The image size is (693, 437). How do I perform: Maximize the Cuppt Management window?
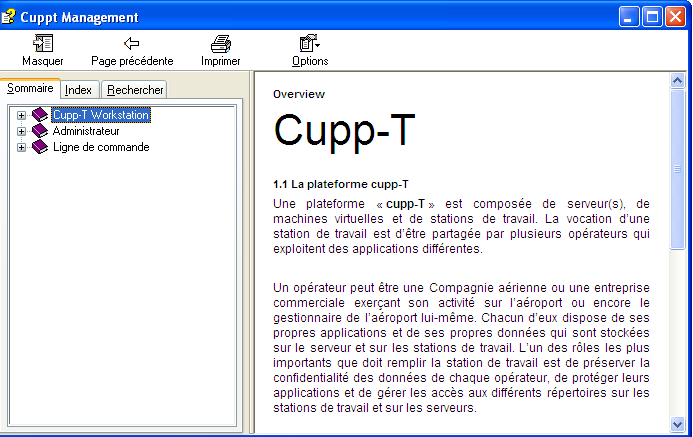click(652, 17)
